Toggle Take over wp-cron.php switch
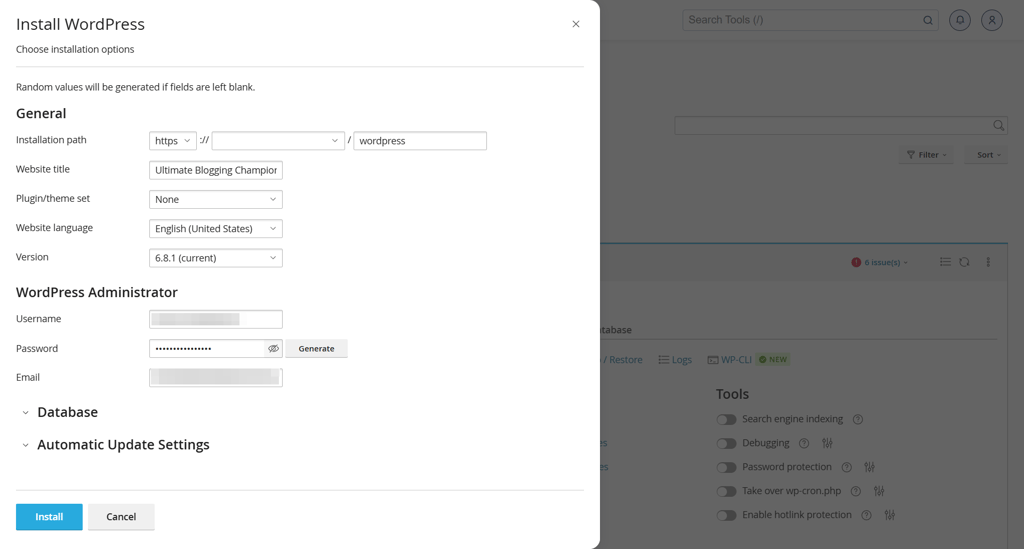This screenshot has height=549, width=1024. point(726,492)
